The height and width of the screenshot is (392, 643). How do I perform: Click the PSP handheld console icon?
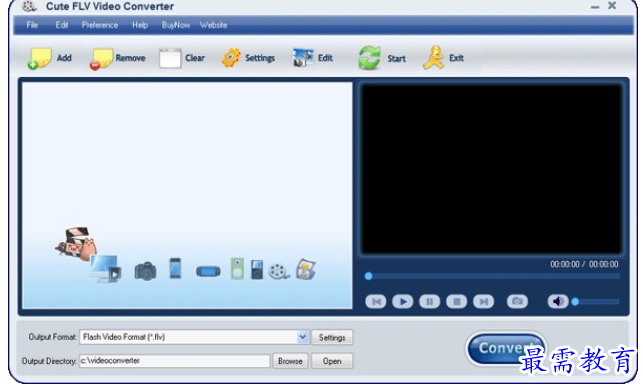click(208, 271)
